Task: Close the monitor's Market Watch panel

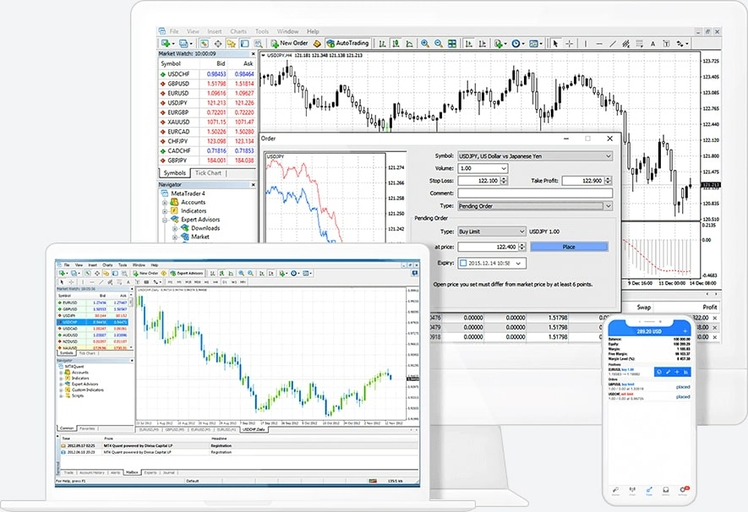Action: (x=253, y=54)
